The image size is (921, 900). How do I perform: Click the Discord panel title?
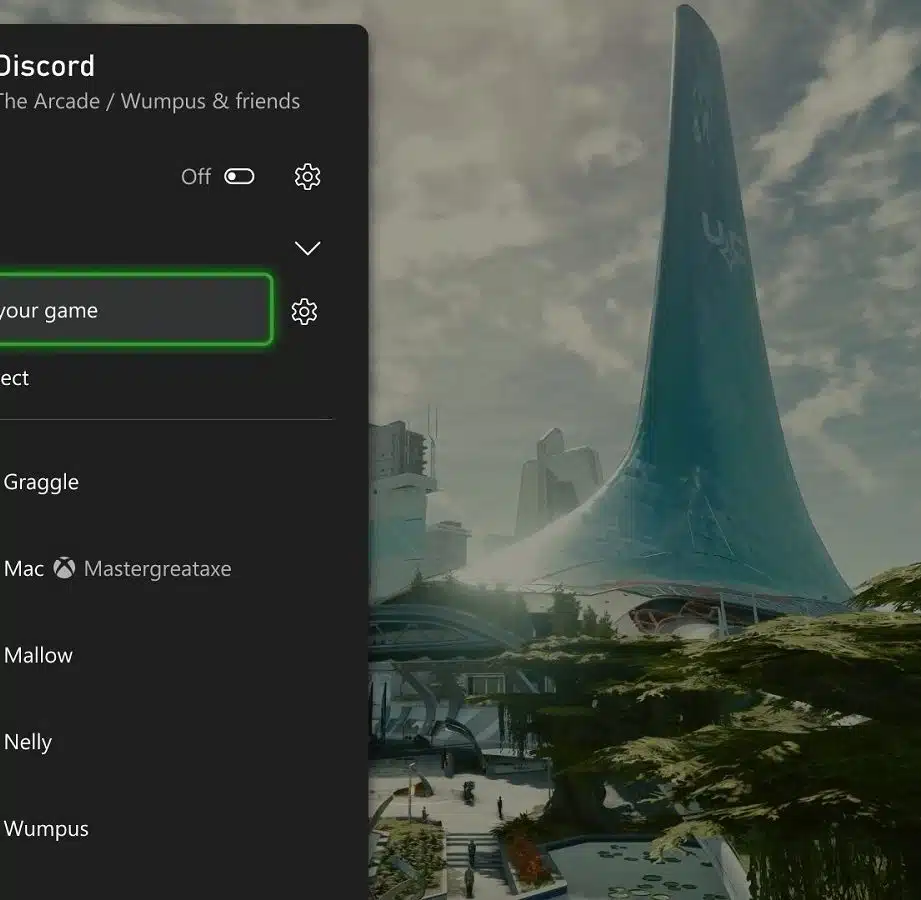(x=46, y=66)
